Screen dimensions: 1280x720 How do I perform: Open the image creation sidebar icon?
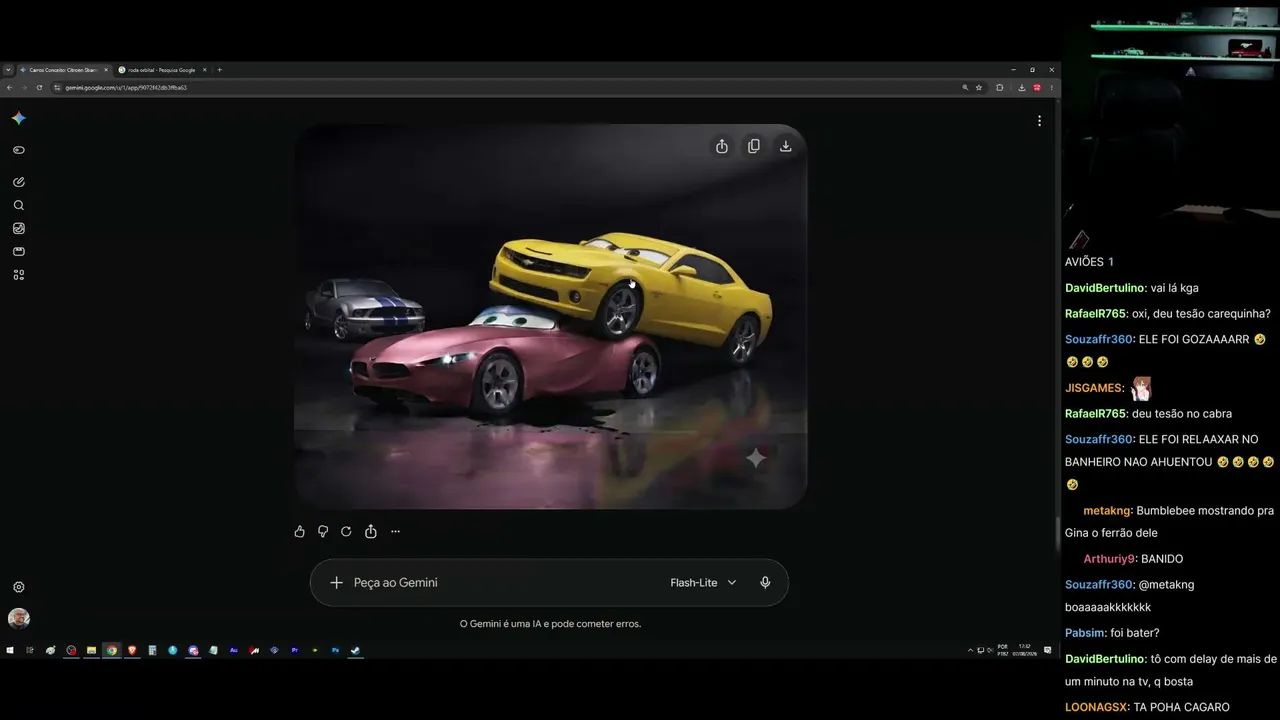18,228
